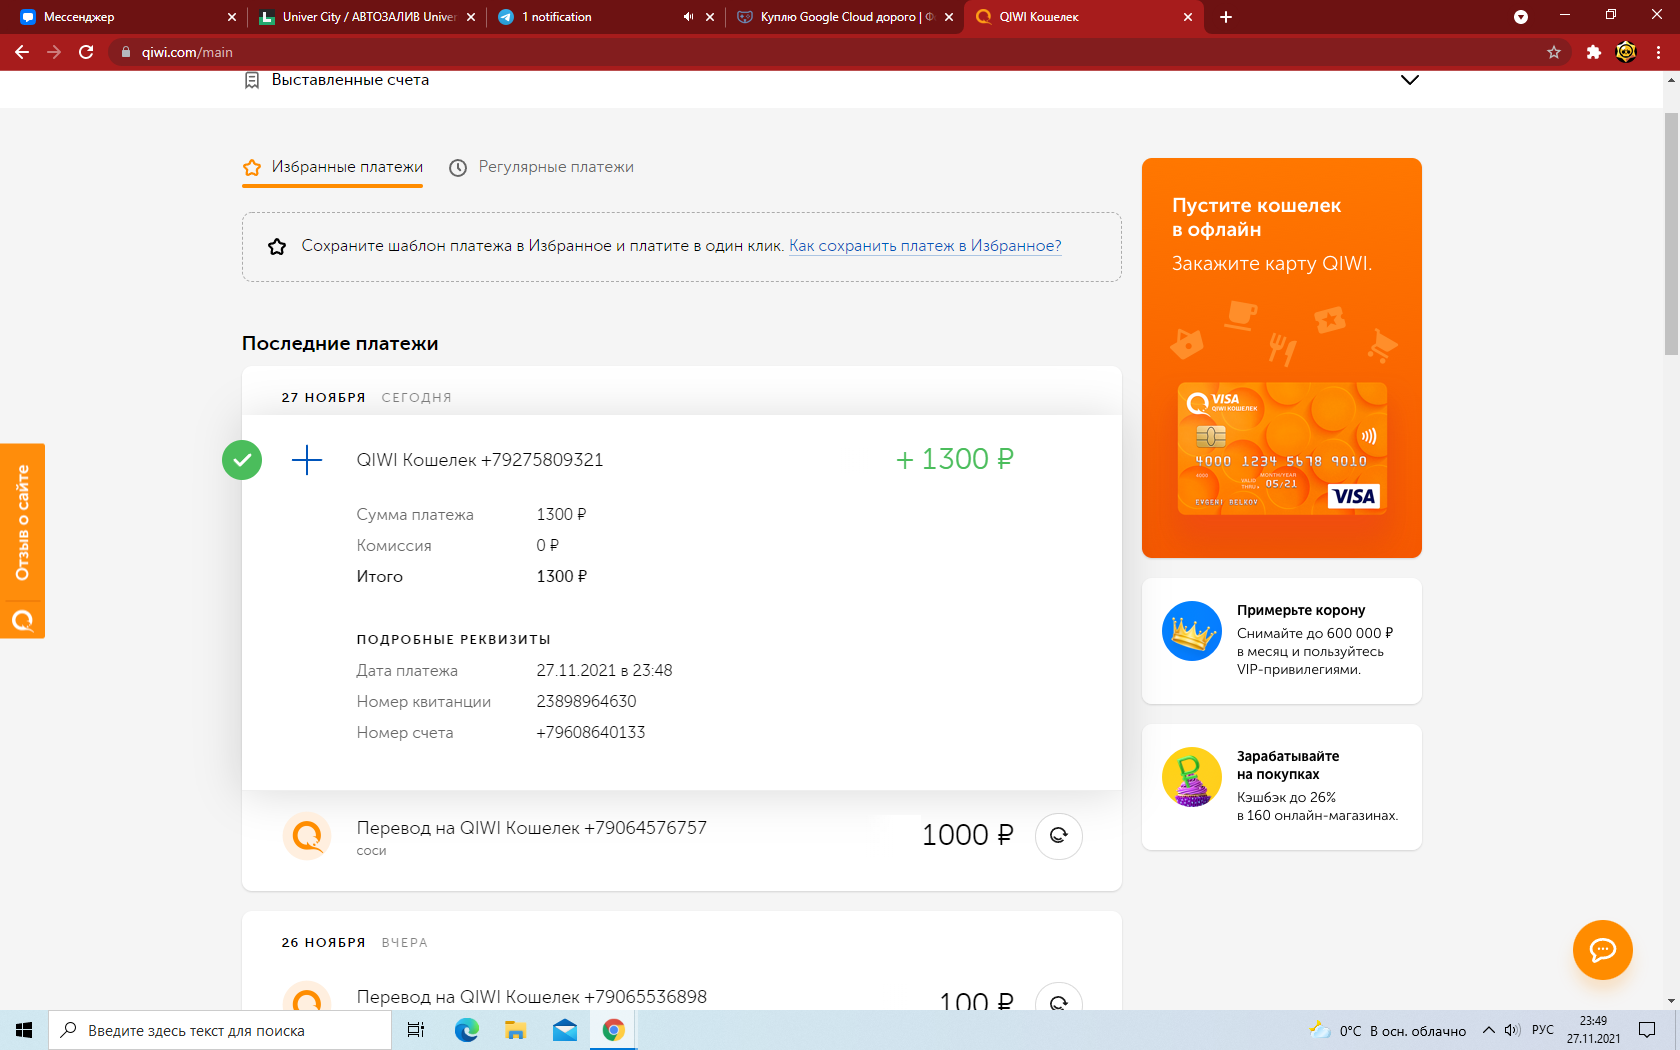
Task: Open the volume control in system tray
Action: (x=1512, y=1030)
